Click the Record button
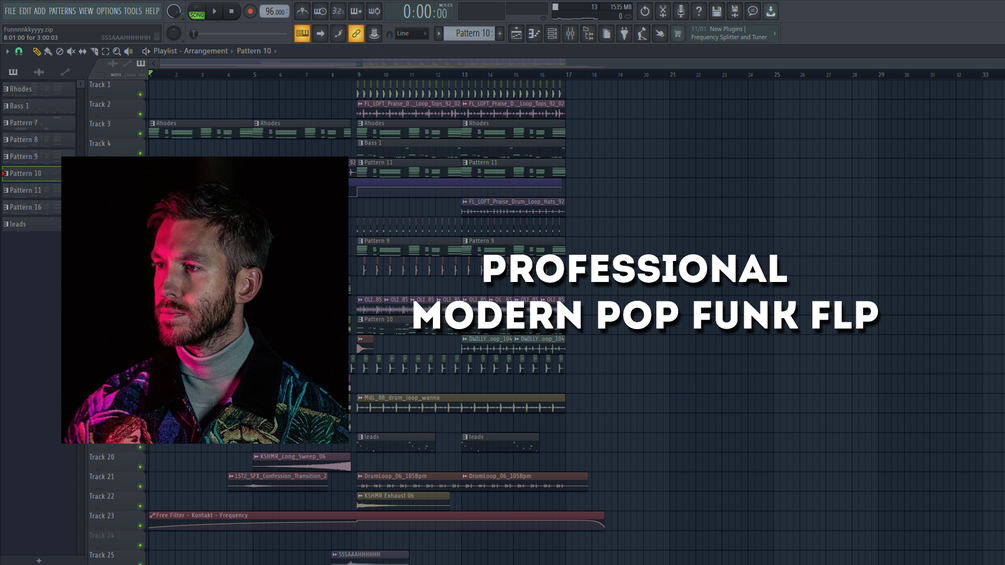 [250, 11]
